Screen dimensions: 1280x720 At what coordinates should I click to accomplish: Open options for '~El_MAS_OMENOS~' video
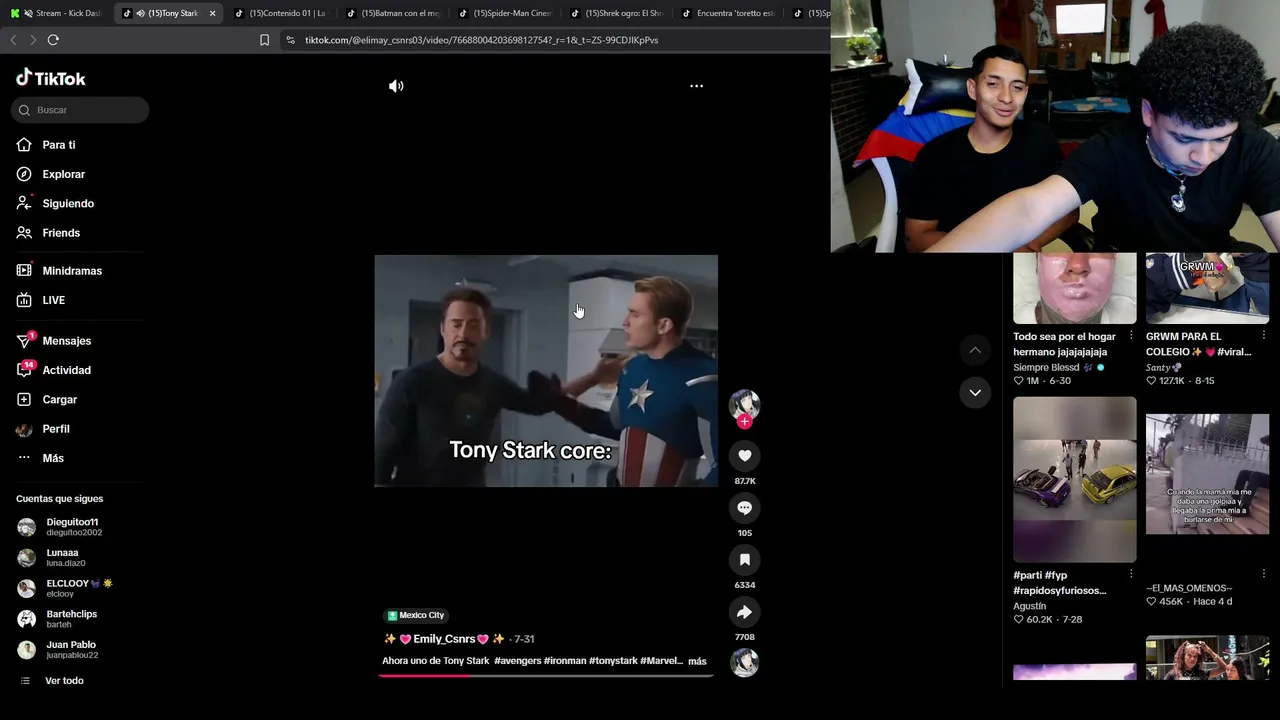(1264, 574)
